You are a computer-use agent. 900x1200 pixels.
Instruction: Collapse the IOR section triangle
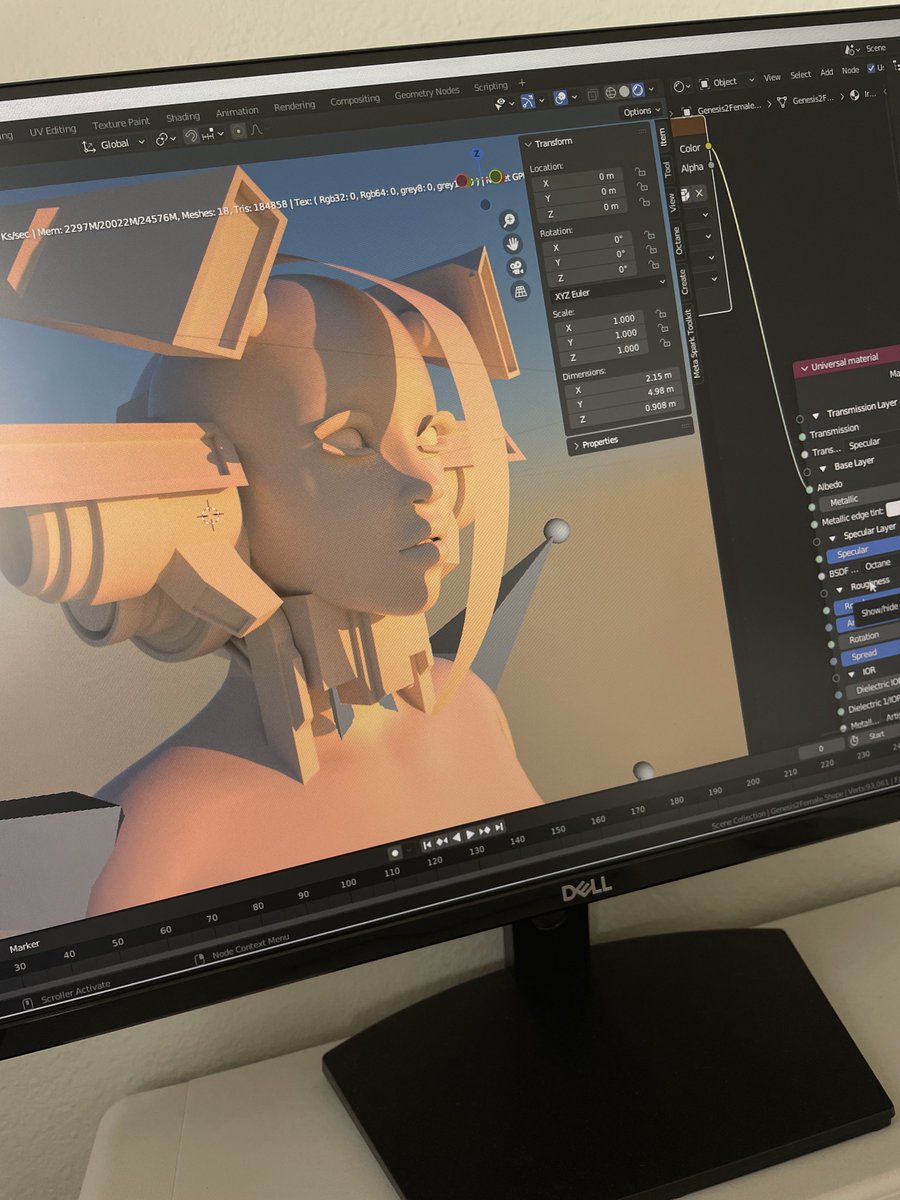click(x=851, y=673)
